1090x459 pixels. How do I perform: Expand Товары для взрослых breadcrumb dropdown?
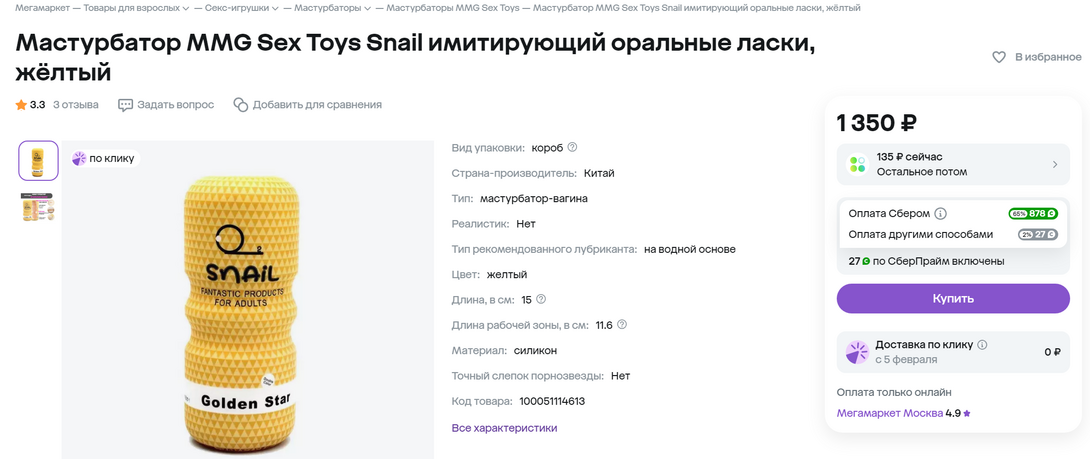click(186, 8)
